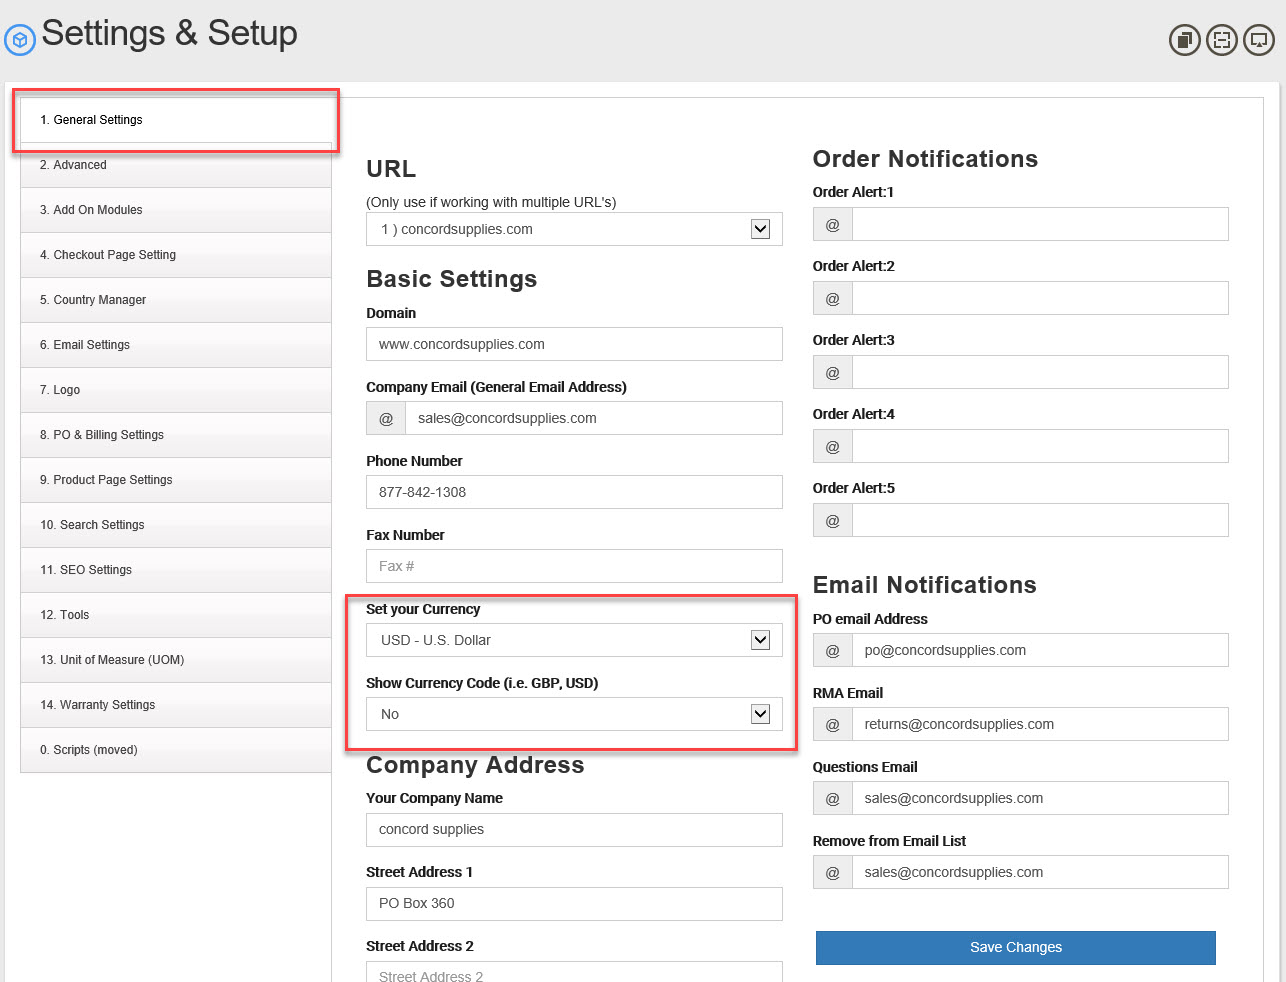Image resolution: width=1286 pixels, height=982 pixels.
Task: Click the Your Company Name field
Action: tap(574, 829)
